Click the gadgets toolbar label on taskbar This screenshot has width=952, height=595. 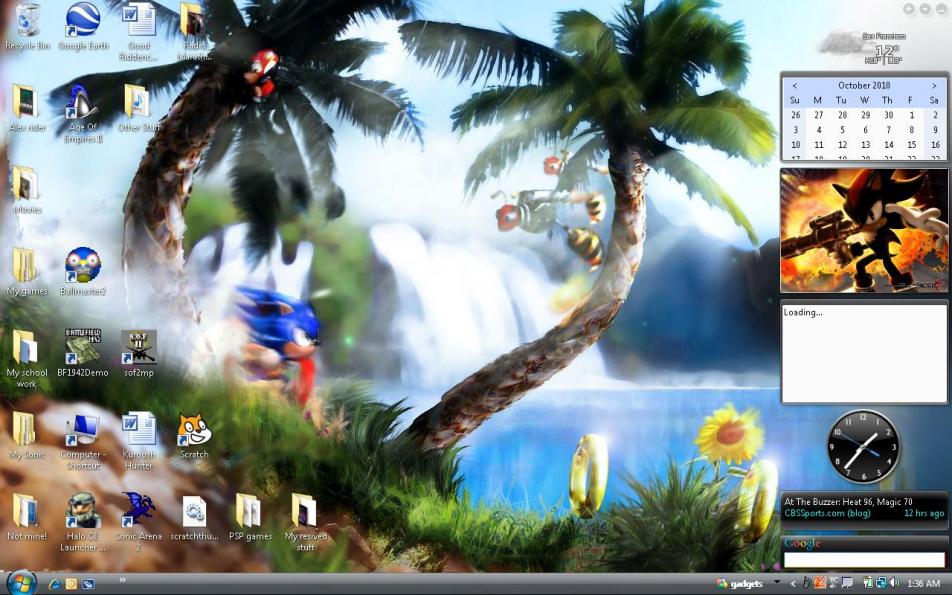746,584
